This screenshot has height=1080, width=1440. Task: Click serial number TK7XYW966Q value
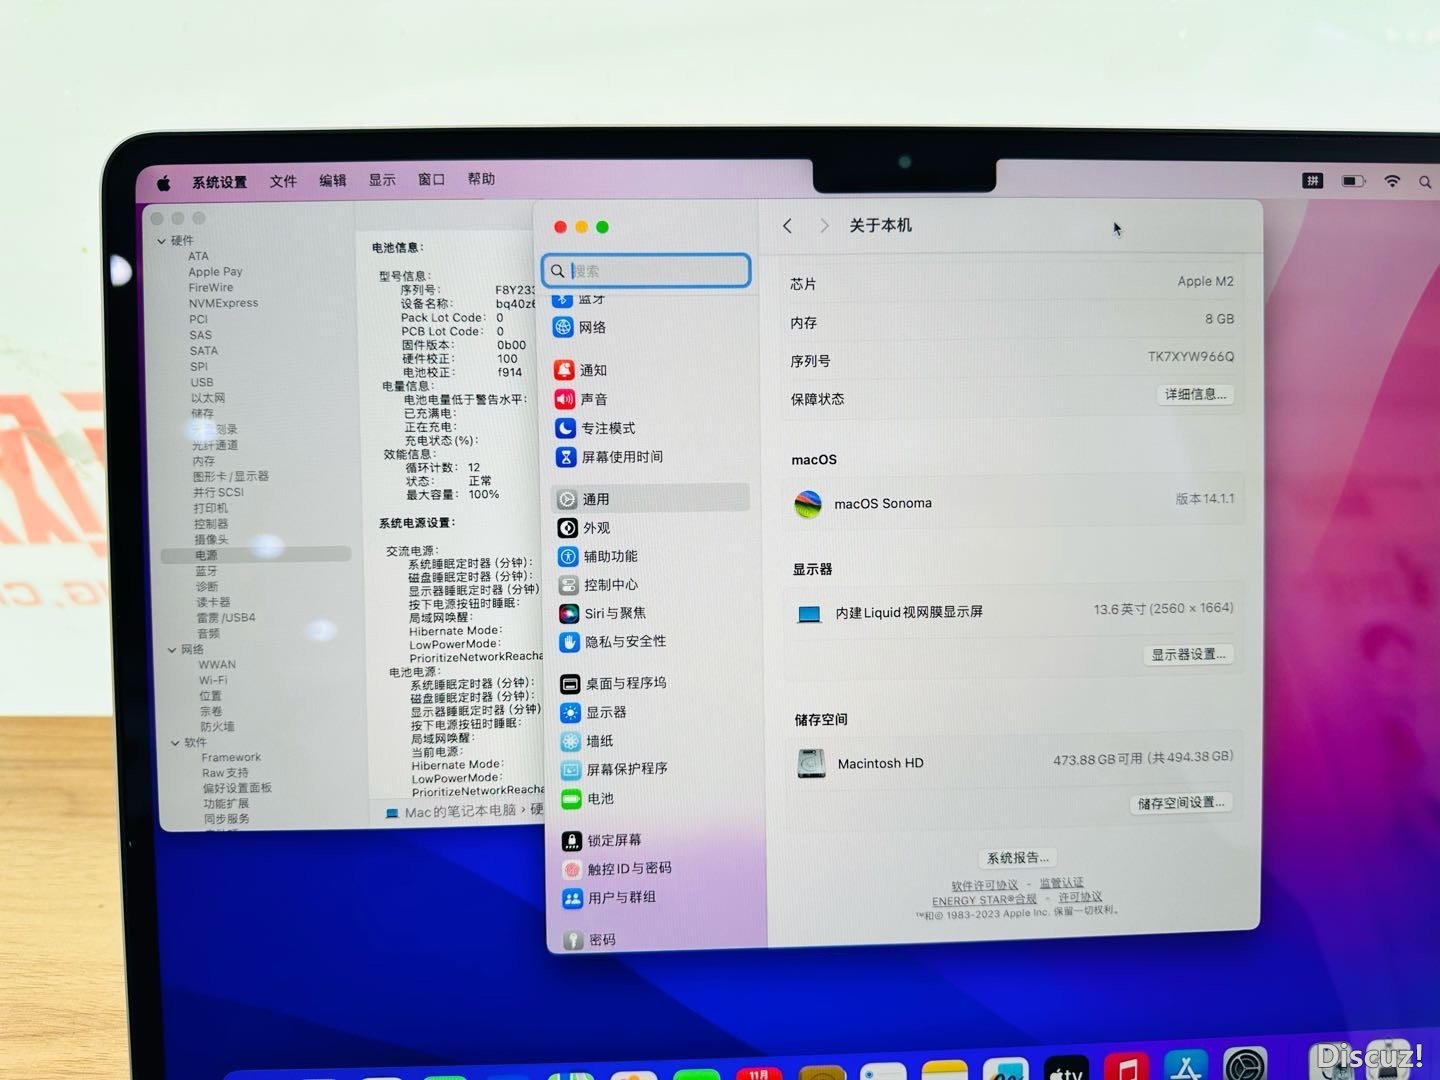click(1190, 357)
